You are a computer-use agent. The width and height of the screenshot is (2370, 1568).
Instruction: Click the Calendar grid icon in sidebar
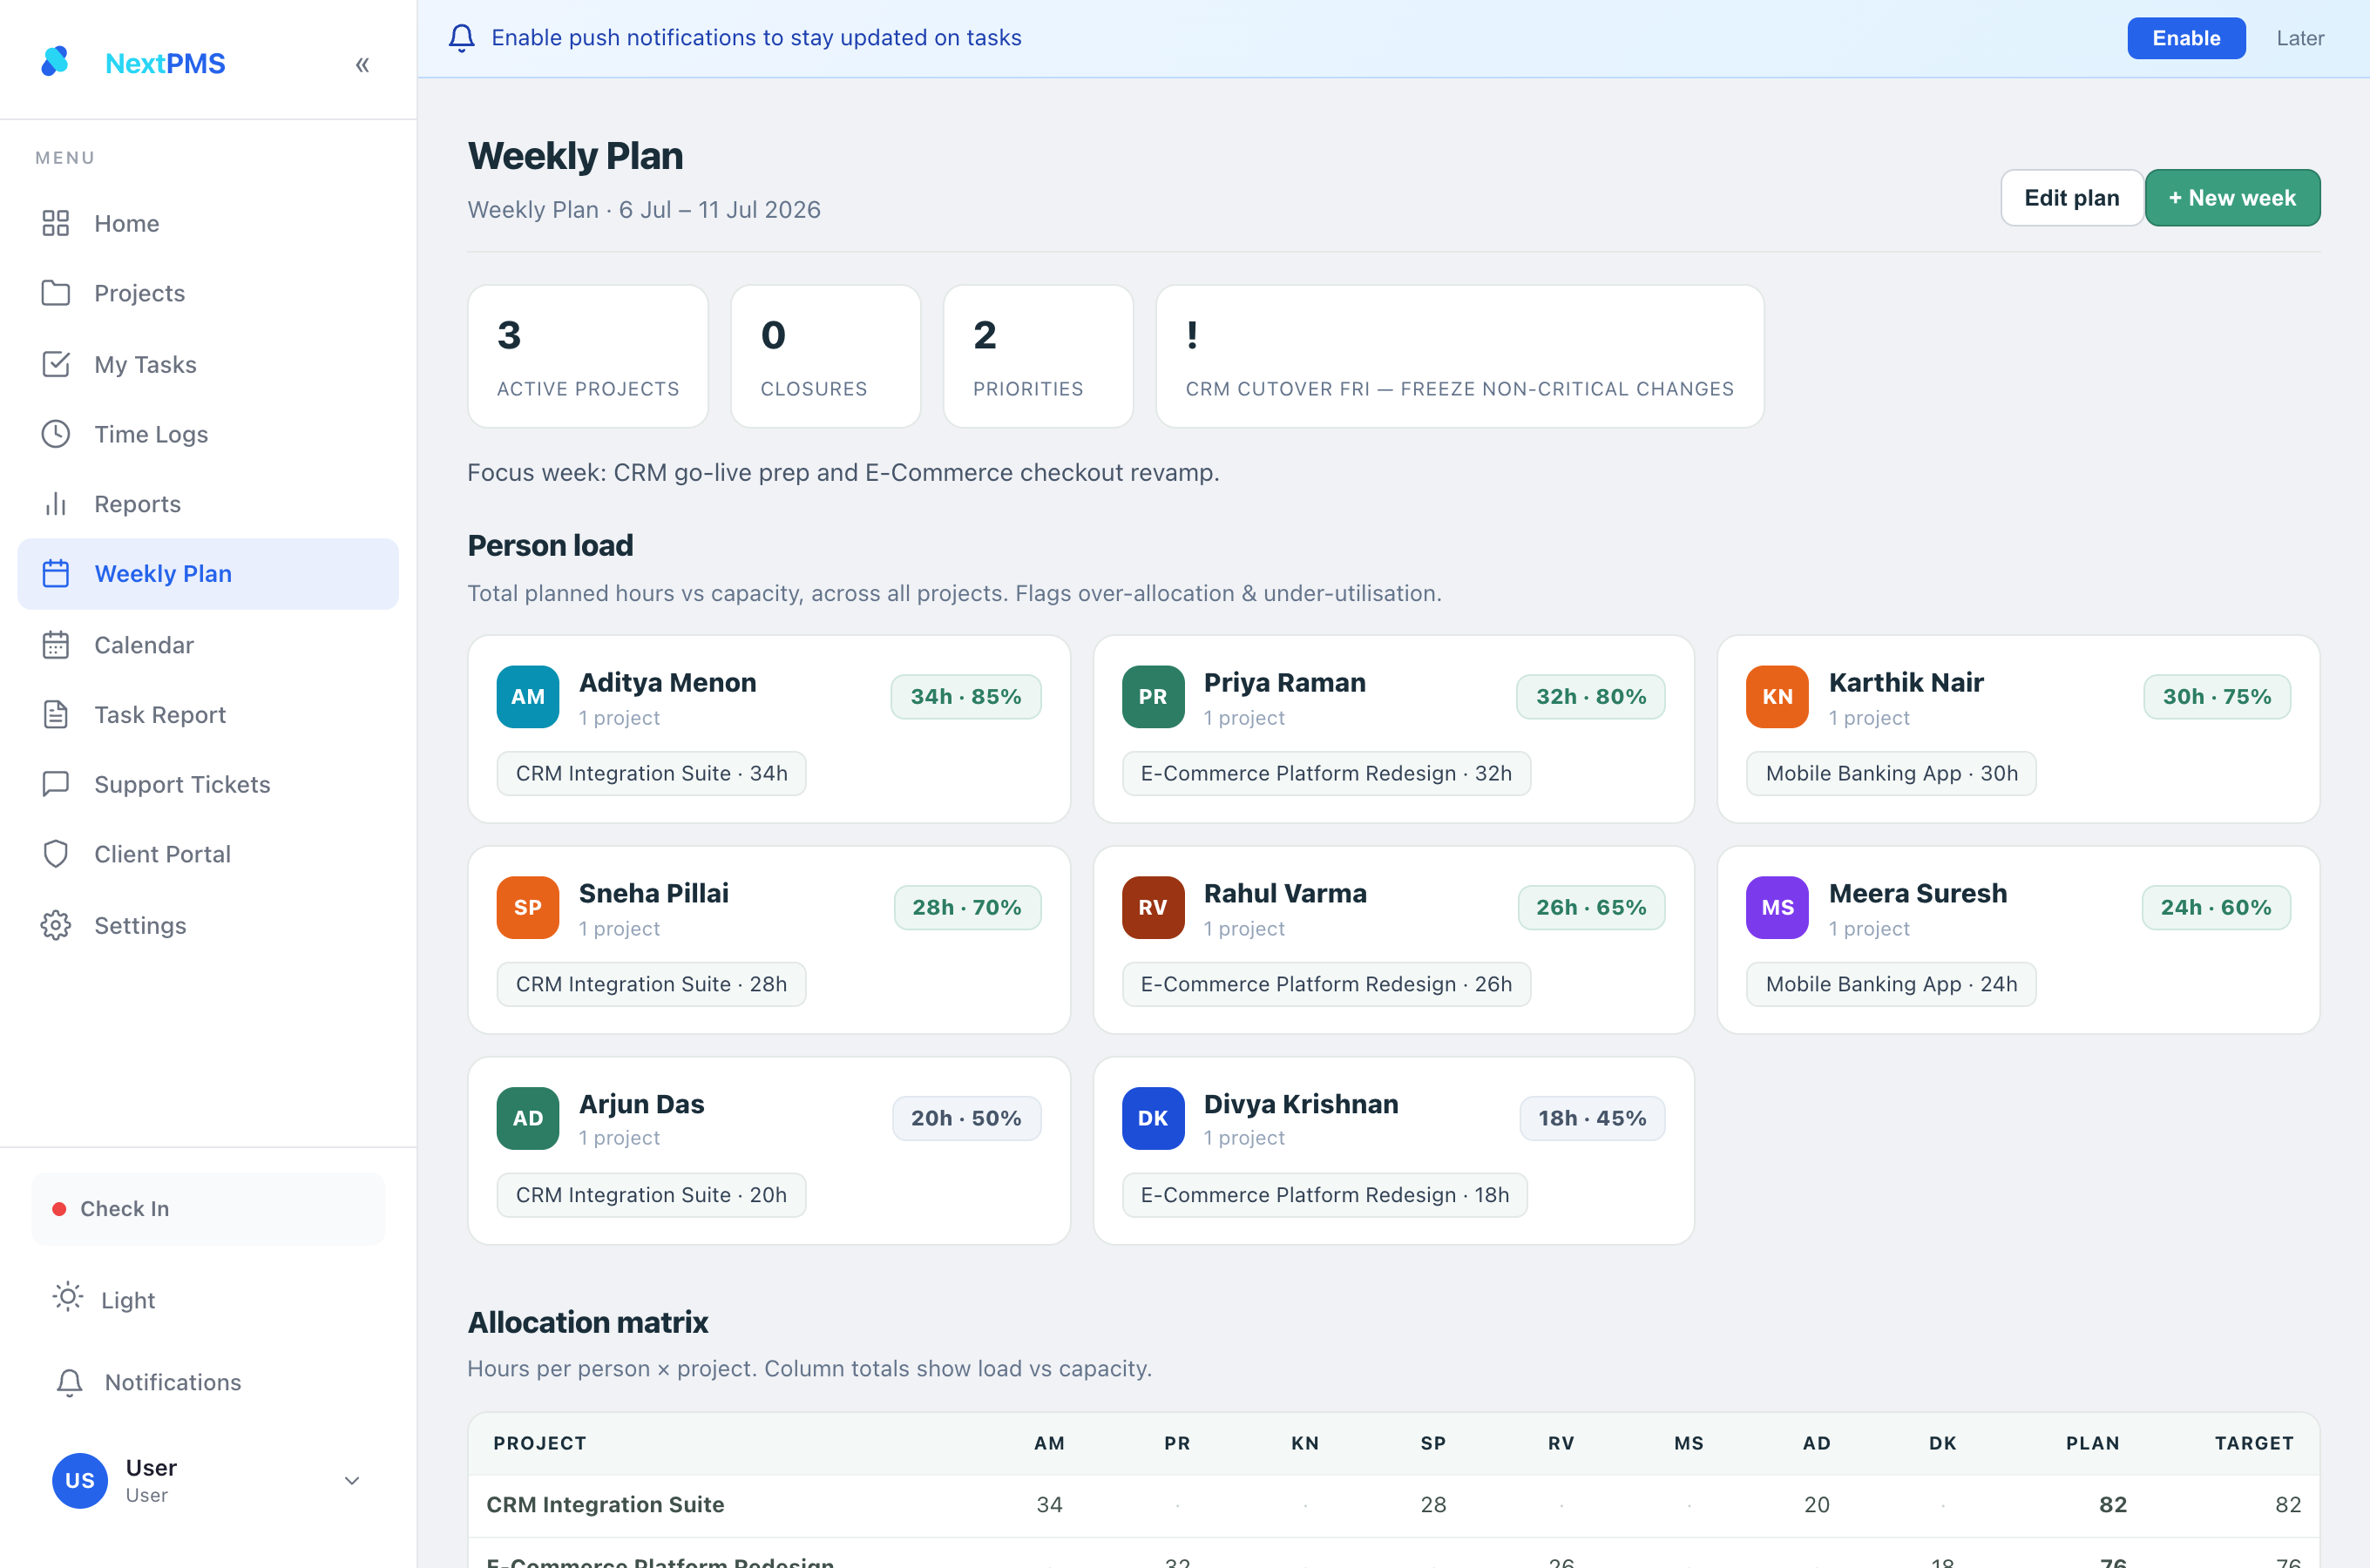coord(56,645)
